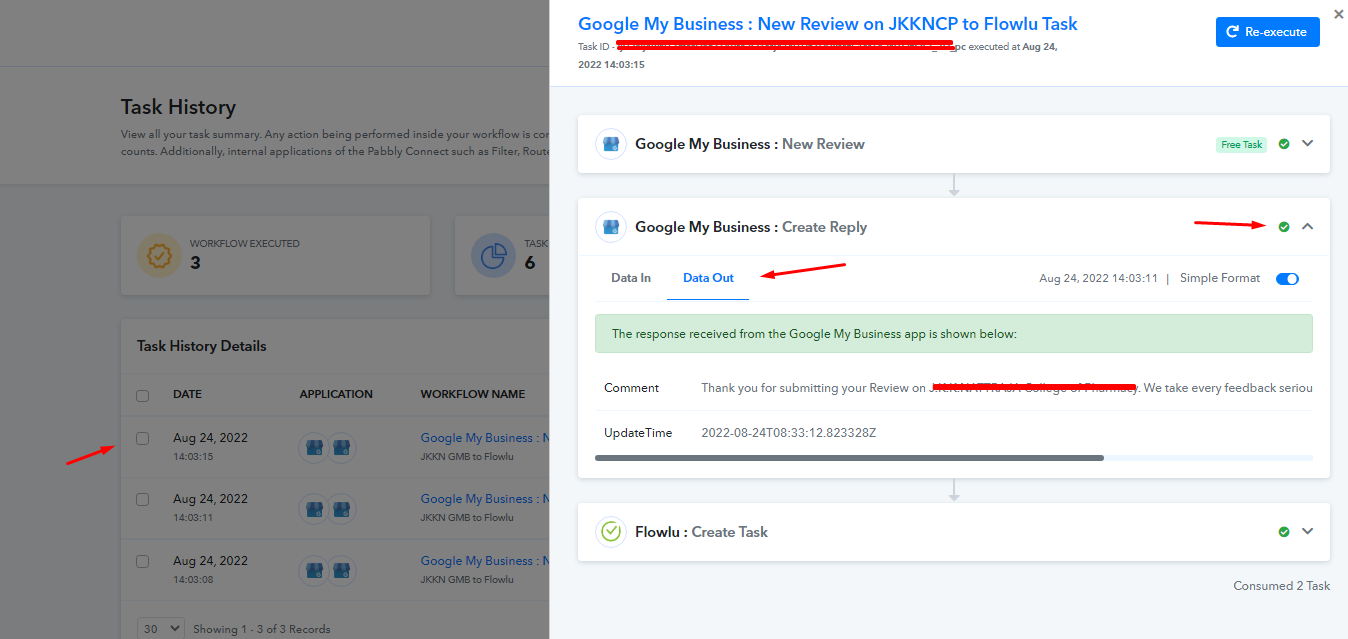Screen dimensions: 1348x639
Task: Open workflow link in the 14:03:15 row
Action: [x=485, y=438]
